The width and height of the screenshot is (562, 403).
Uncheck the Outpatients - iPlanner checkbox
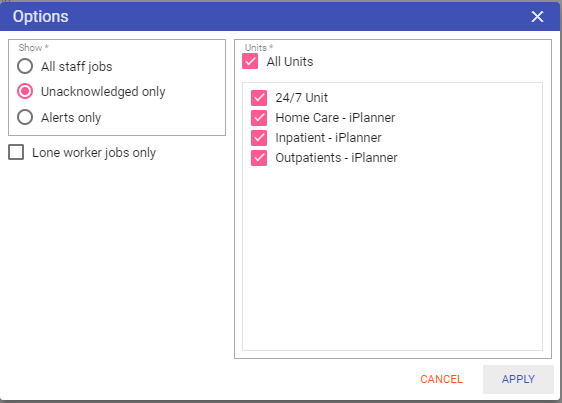[x=259, y=158]
